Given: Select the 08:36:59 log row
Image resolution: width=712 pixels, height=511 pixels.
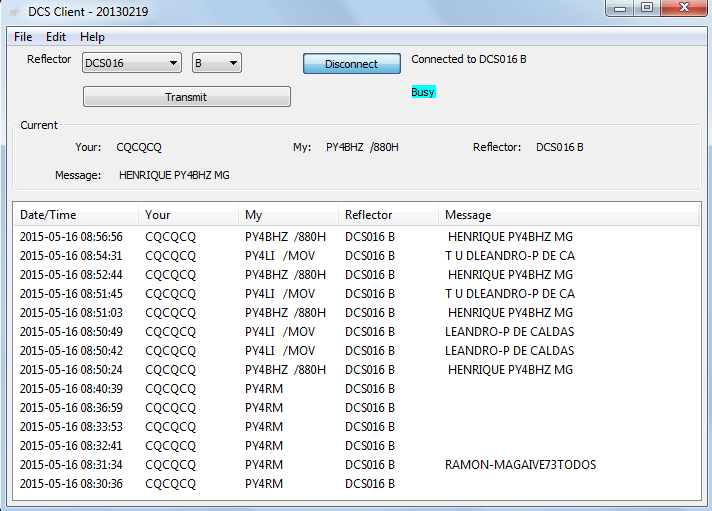Looking at the screenshot, I should 356,408.
